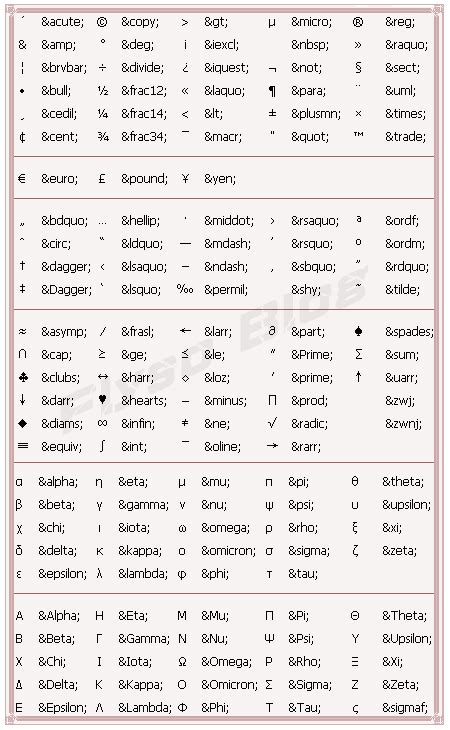Select the &Dagger; entity code

[x=67, y=290]
